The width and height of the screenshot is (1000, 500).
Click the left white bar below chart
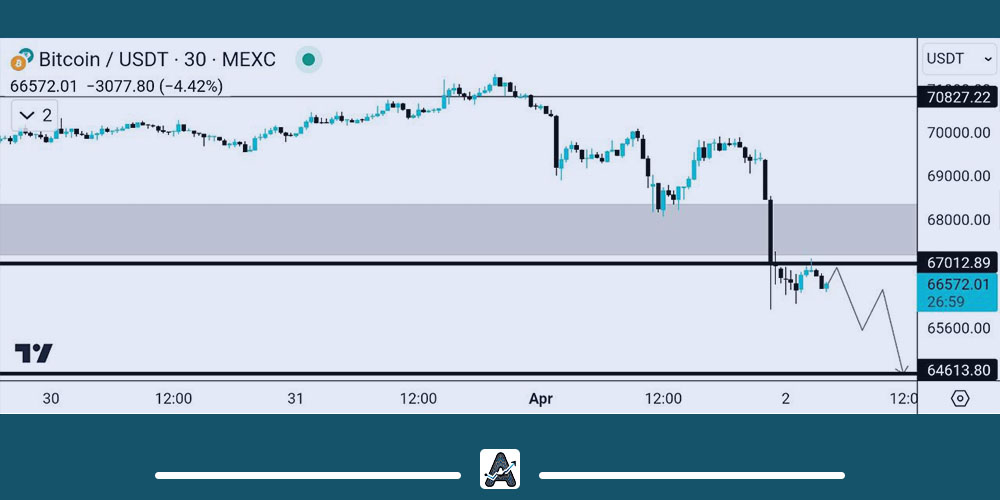tap(307, 475)
